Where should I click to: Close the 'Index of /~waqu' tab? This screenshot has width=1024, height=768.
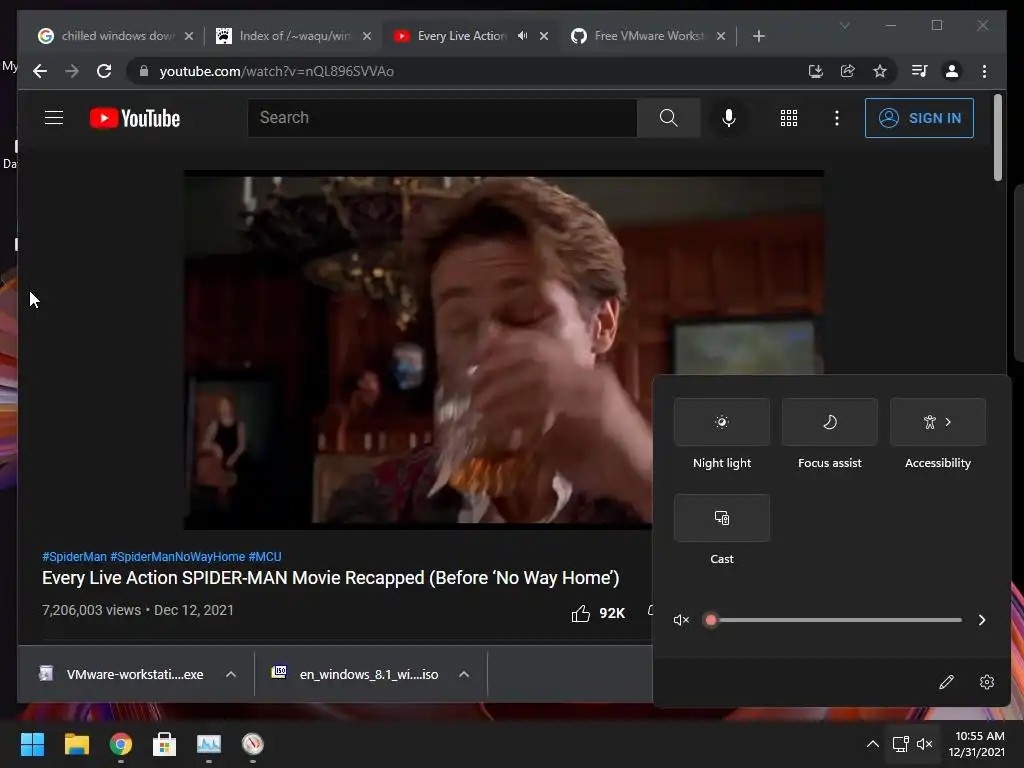pyautogui.click(x=367, y=36)
